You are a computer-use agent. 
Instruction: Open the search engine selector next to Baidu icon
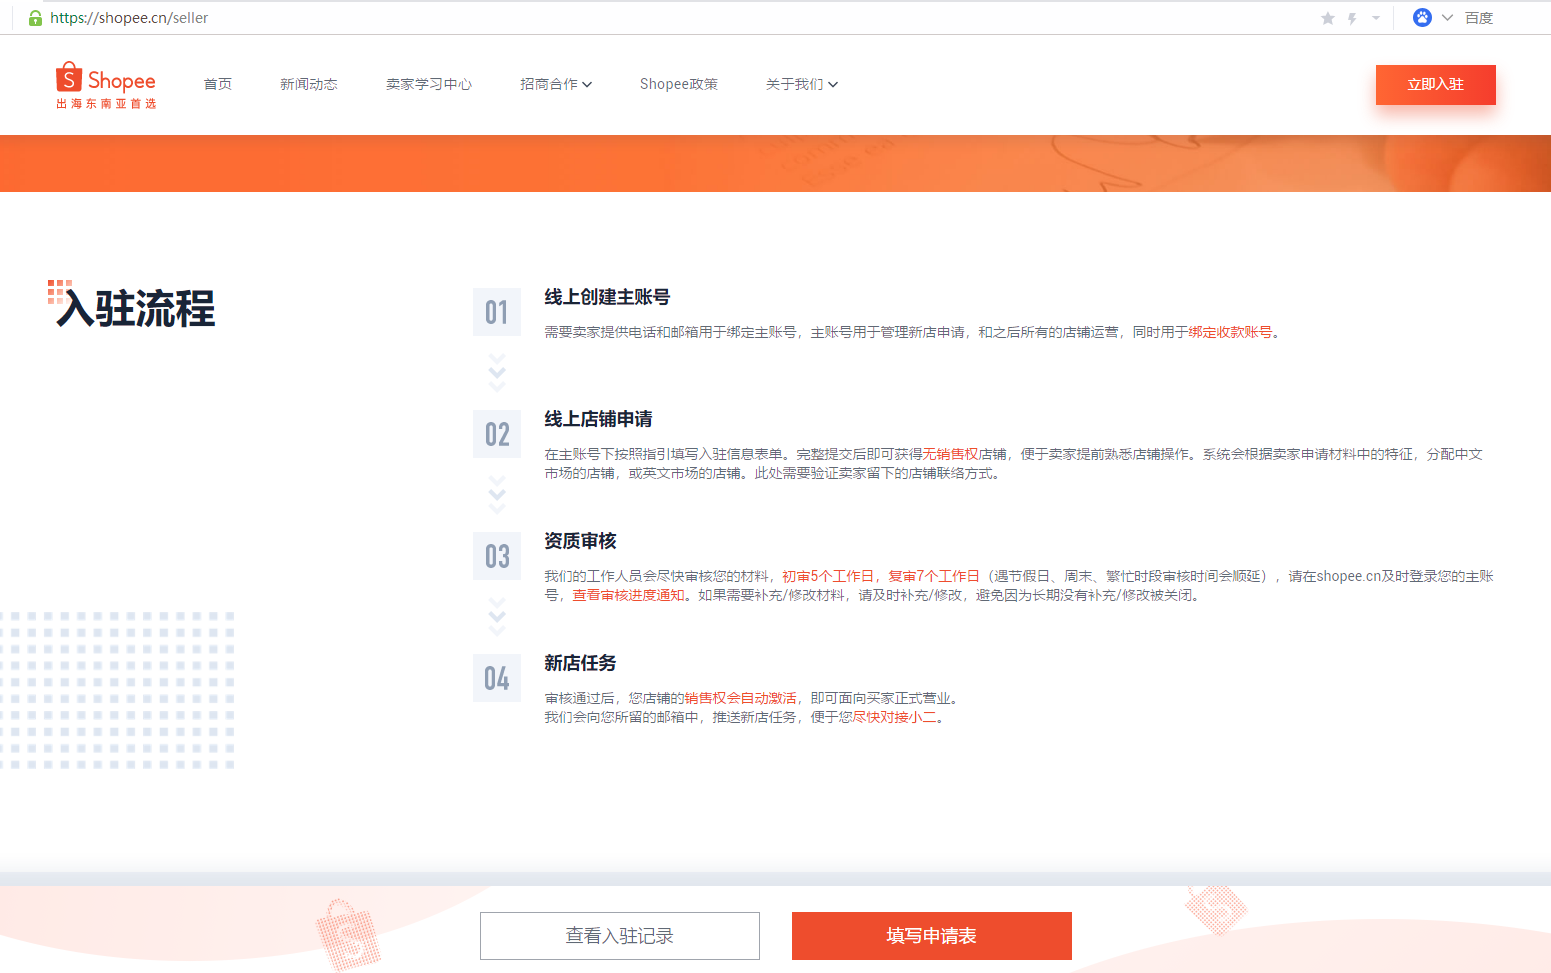1446,17
